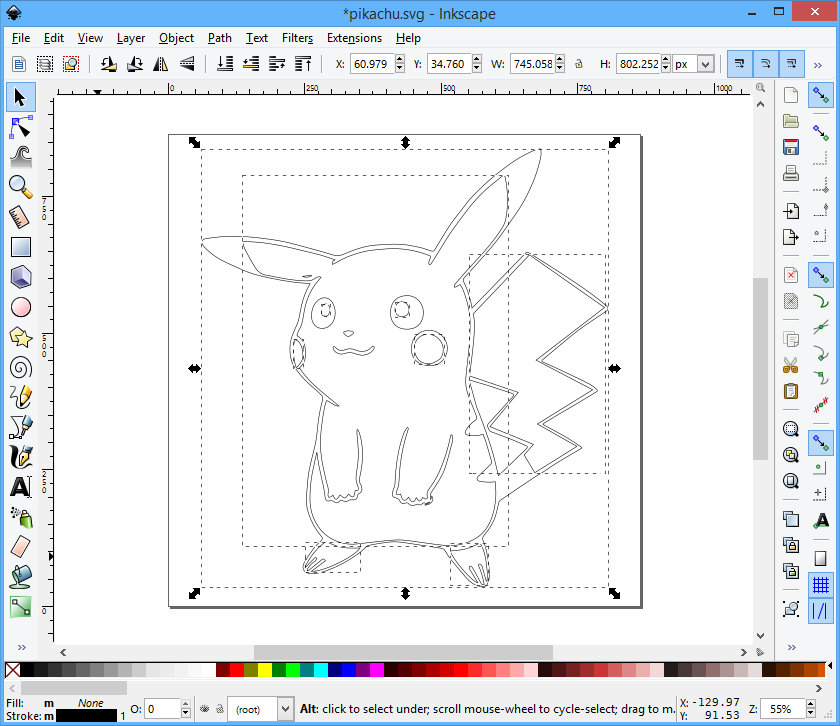The height and width of the screenshot is (726, 840).
Task: Toggle move gradients with object button
Action: (x=792, y=64)
